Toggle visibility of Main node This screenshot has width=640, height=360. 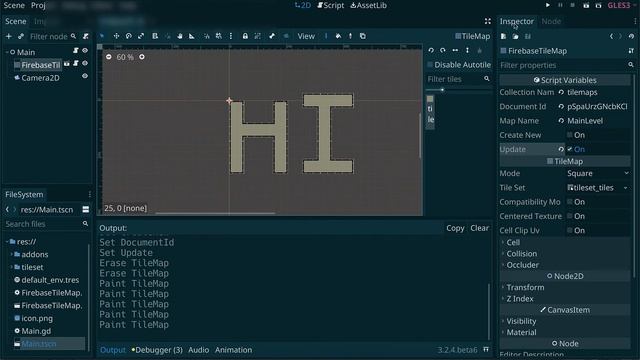click(x=85, y=51)
